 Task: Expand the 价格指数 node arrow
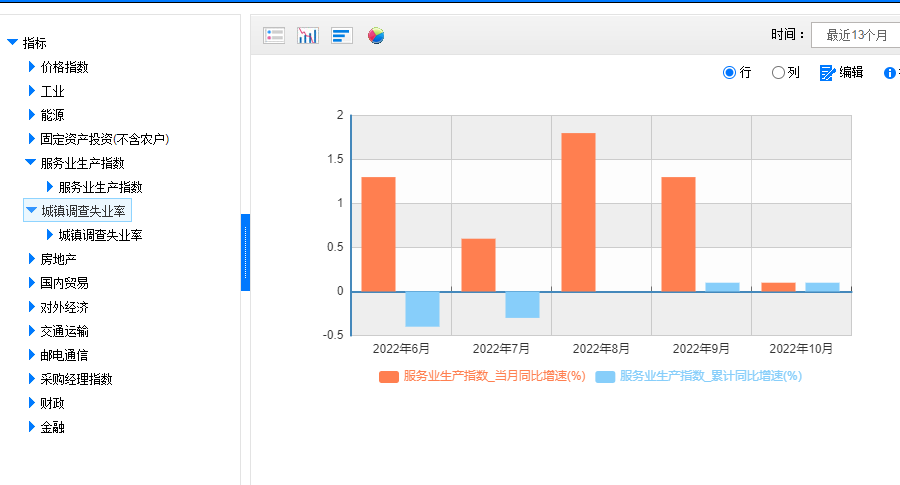pos(32,67)
